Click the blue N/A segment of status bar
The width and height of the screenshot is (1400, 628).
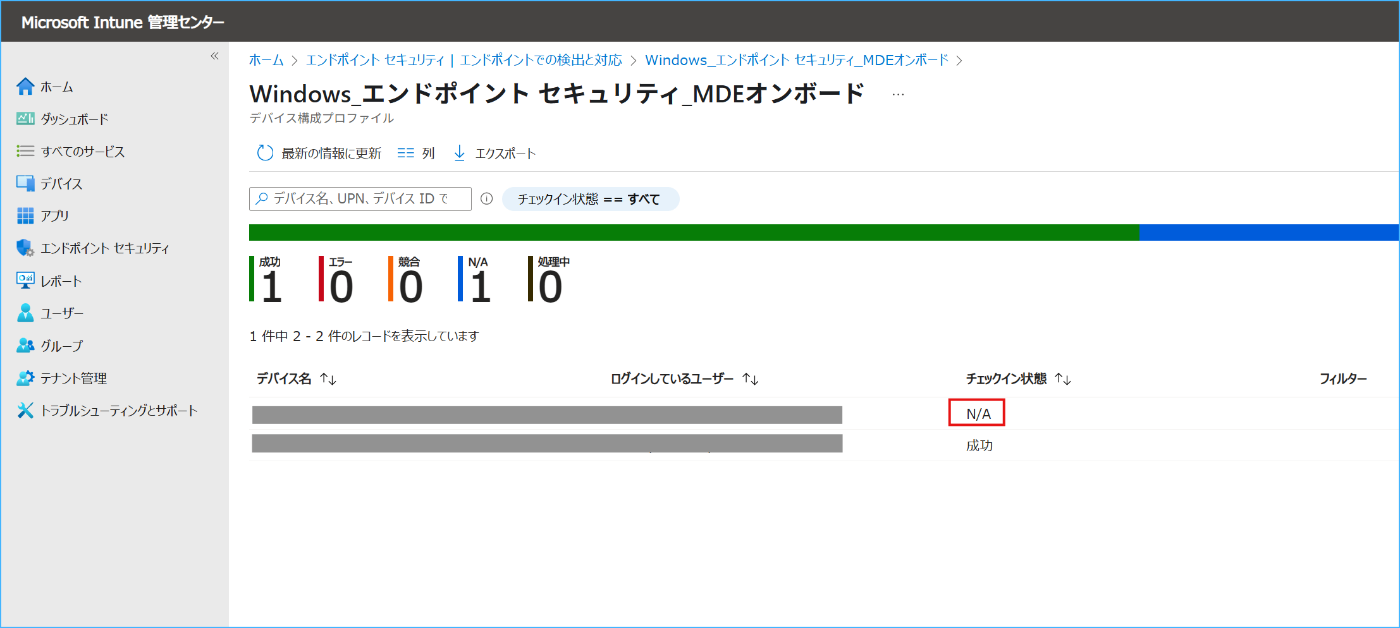pos(1269,232)
